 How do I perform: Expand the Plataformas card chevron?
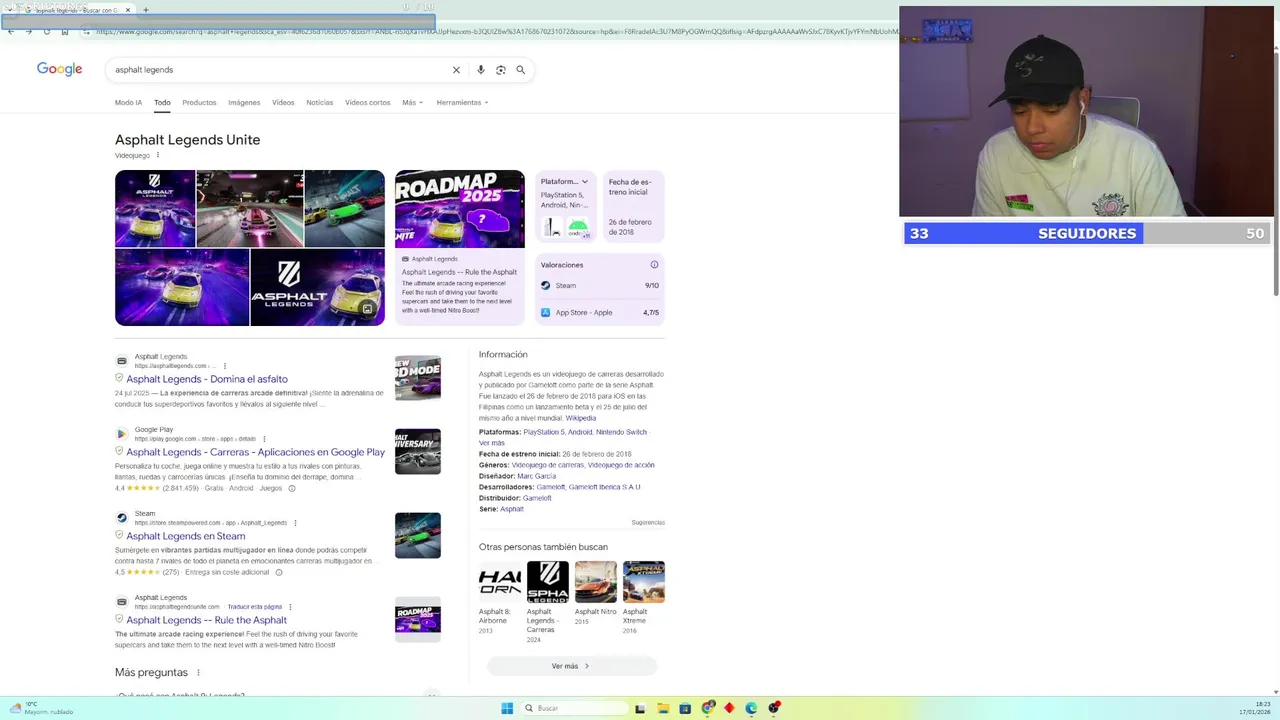tap(584, 182)
